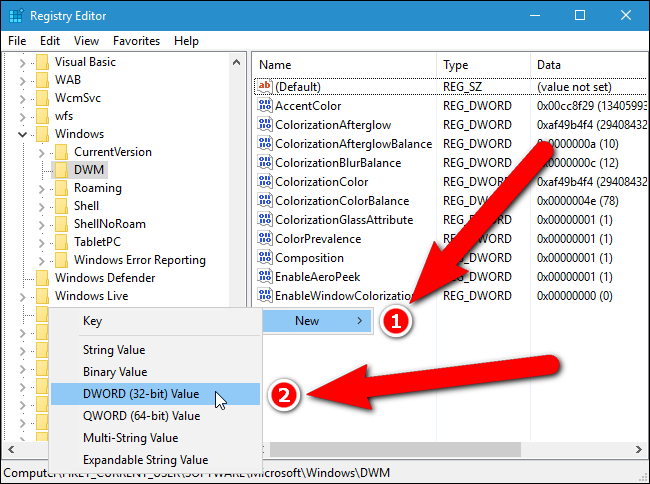This screenshot has width=650, height=484.
Task: Expand the WcmSvc key
Action: click(22, 99)
